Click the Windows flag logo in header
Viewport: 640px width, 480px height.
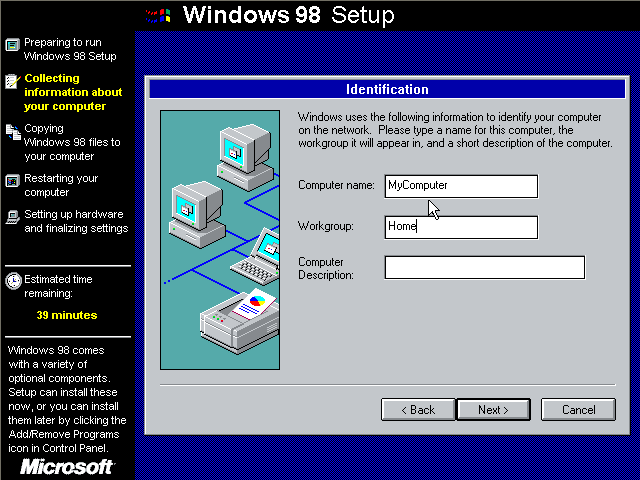158,16
